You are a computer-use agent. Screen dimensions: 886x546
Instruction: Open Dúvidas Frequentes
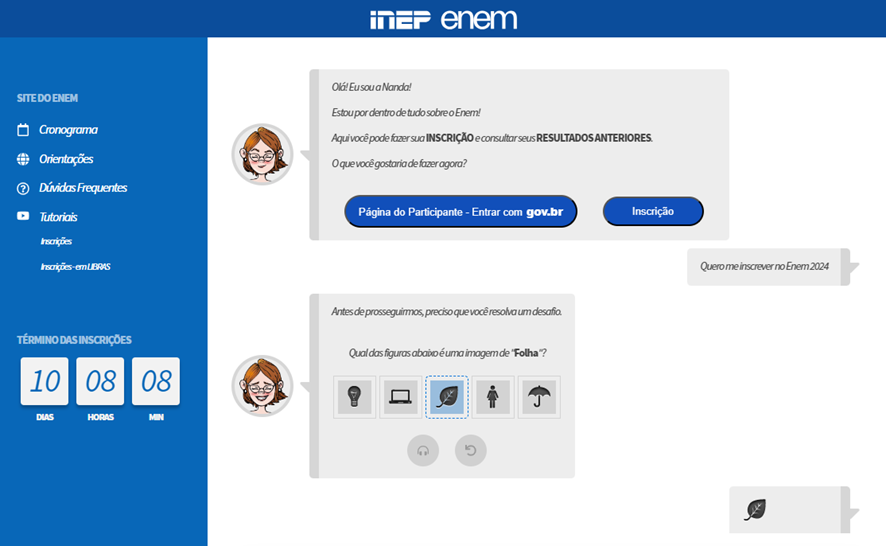83,188
